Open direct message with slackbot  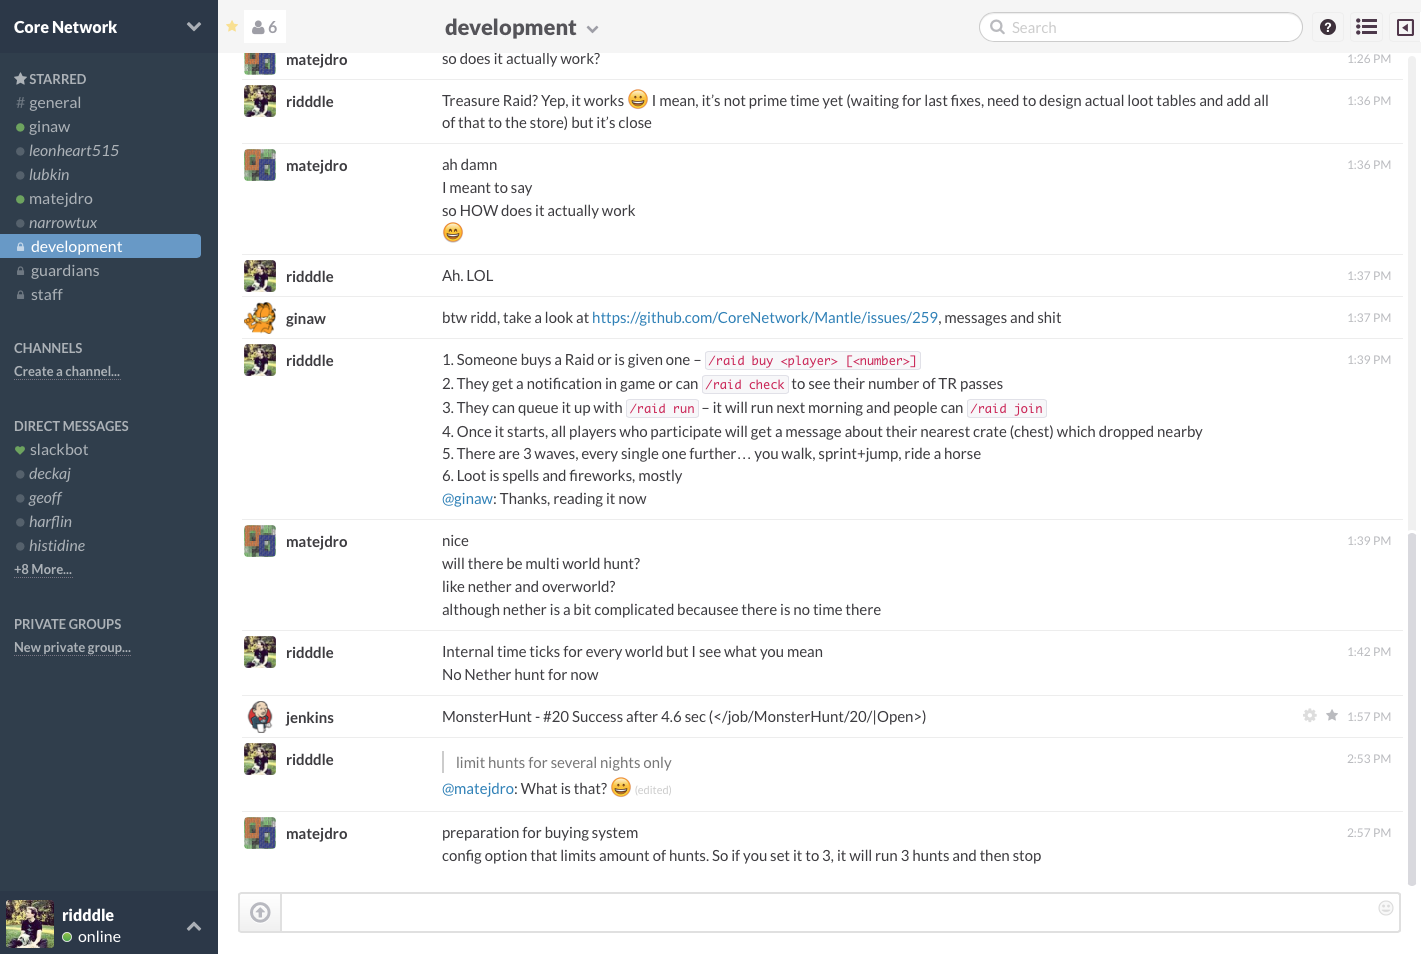[59, 449]
